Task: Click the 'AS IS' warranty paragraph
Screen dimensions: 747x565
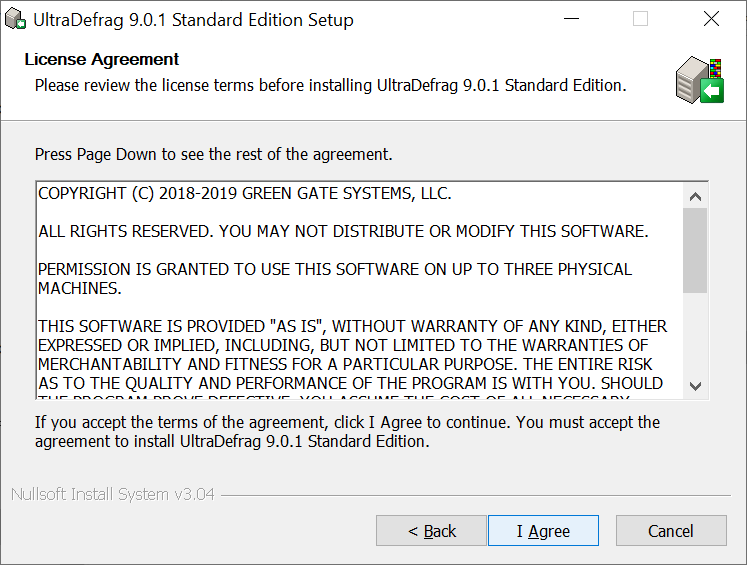Action: tap(352, 355)
